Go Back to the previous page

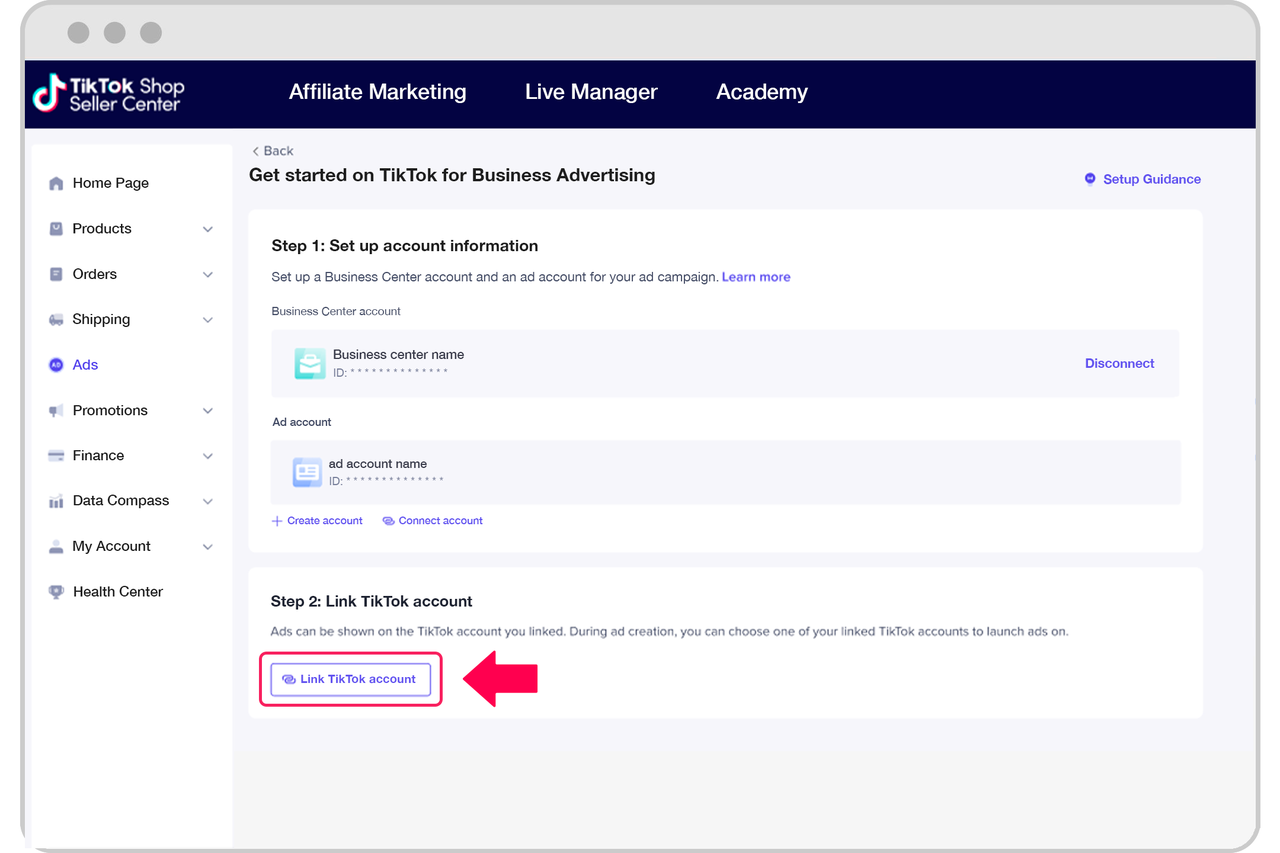272,151
